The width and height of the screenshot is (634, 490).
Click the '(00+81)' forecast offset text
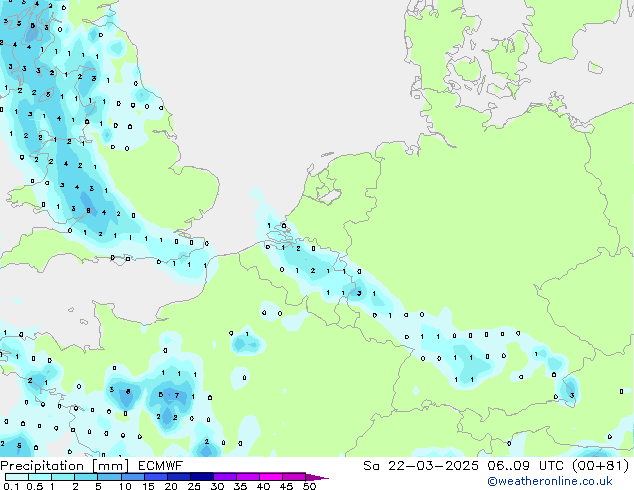(x=600, y=466)
